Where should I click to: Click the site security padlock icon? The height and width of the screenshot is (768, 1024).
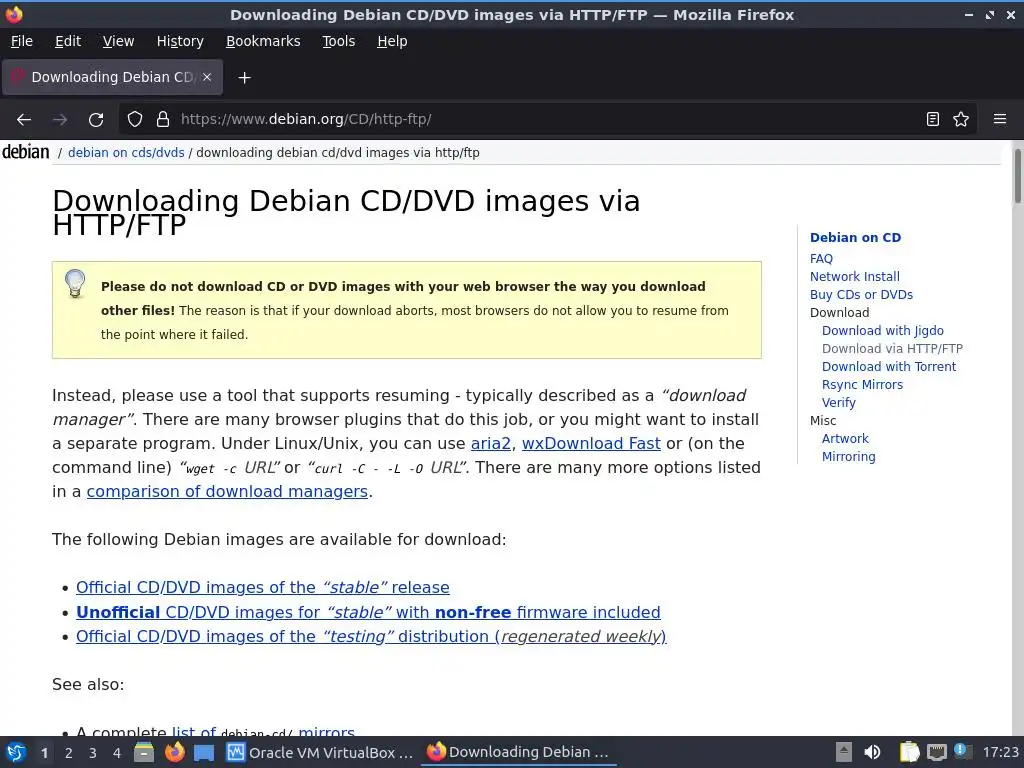(163, 120)
